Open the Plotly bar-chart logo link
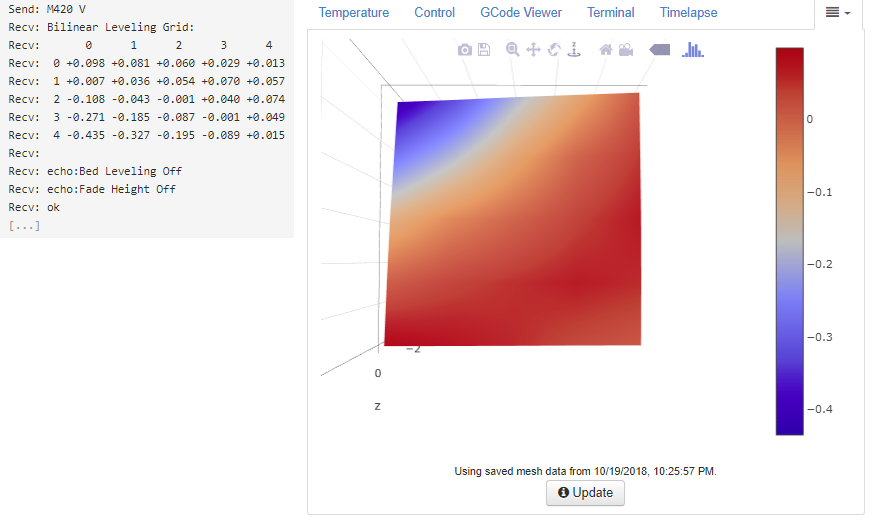Image resolution: width=877 pixels, height=523 pixels. click(x=692, y=50)
